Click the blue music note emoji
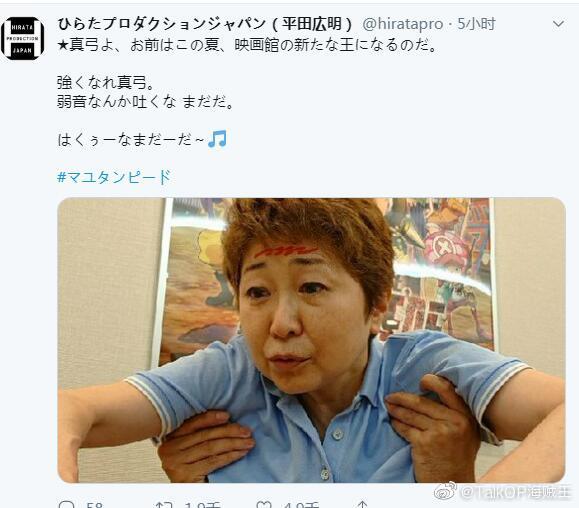 (x=217, y=139)
